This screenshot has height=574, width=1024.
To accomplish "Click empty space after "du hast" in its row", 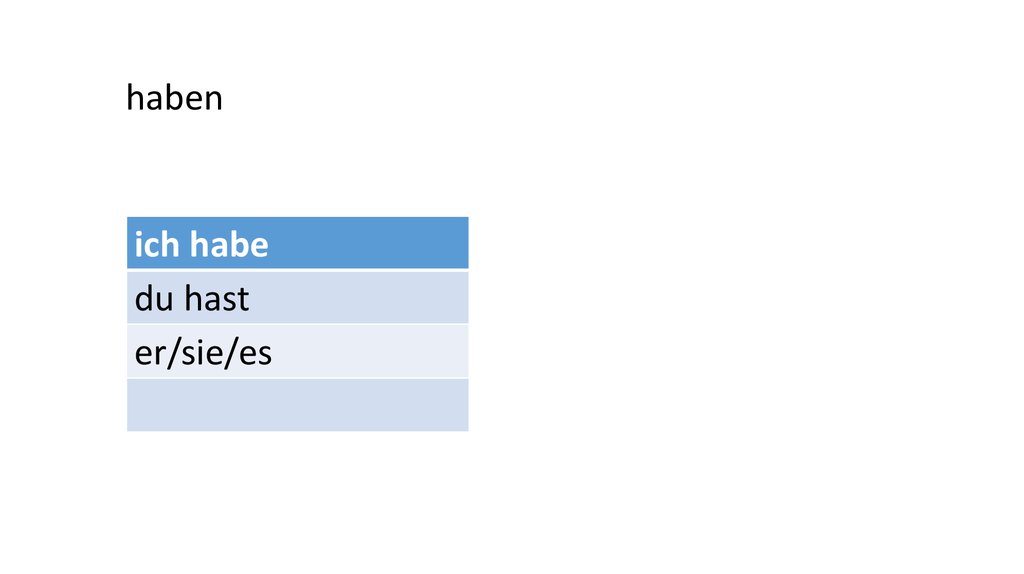I will pyautogui.click(x=370, y=298).
